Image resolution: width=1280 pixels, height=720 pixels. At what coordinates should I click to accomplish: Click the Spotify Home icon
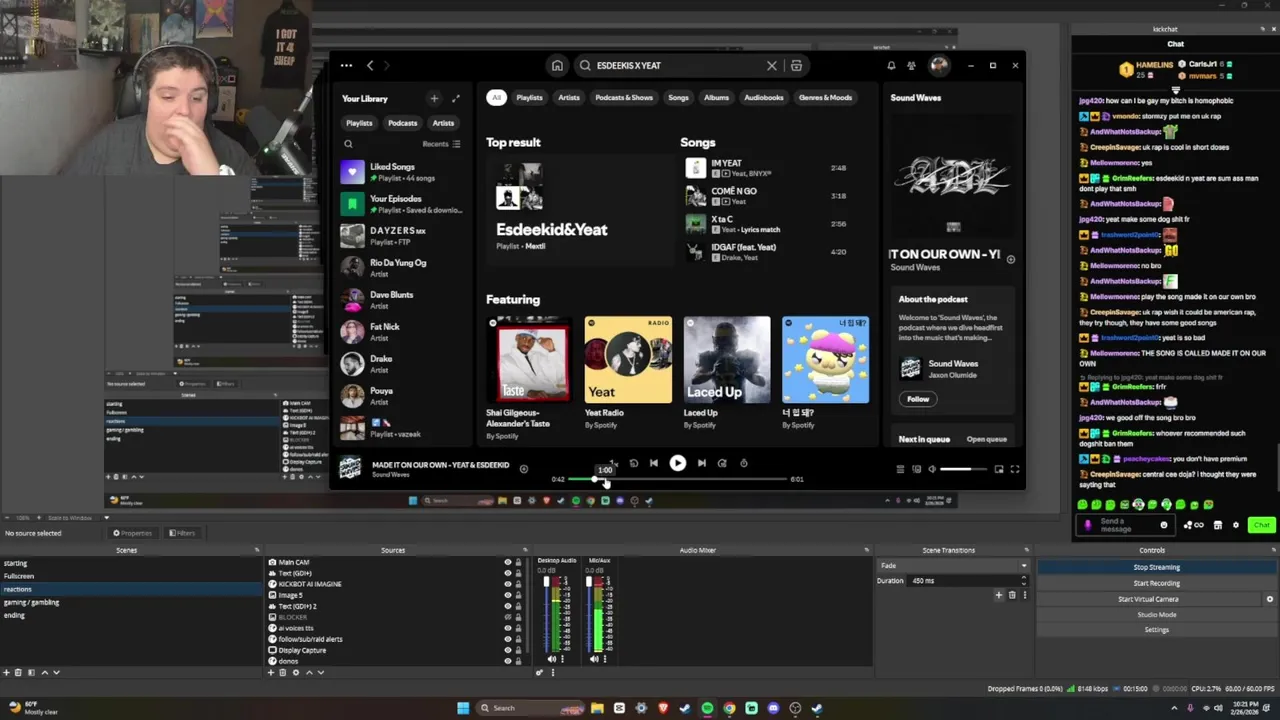[557, 66]
